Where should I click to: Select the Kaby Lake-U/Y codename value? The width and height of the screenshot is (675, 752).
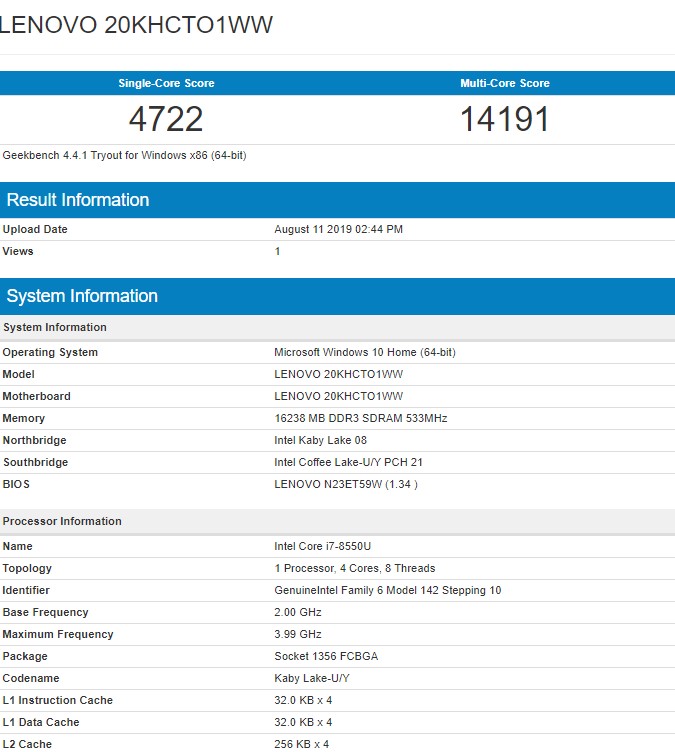coord(312,679)
